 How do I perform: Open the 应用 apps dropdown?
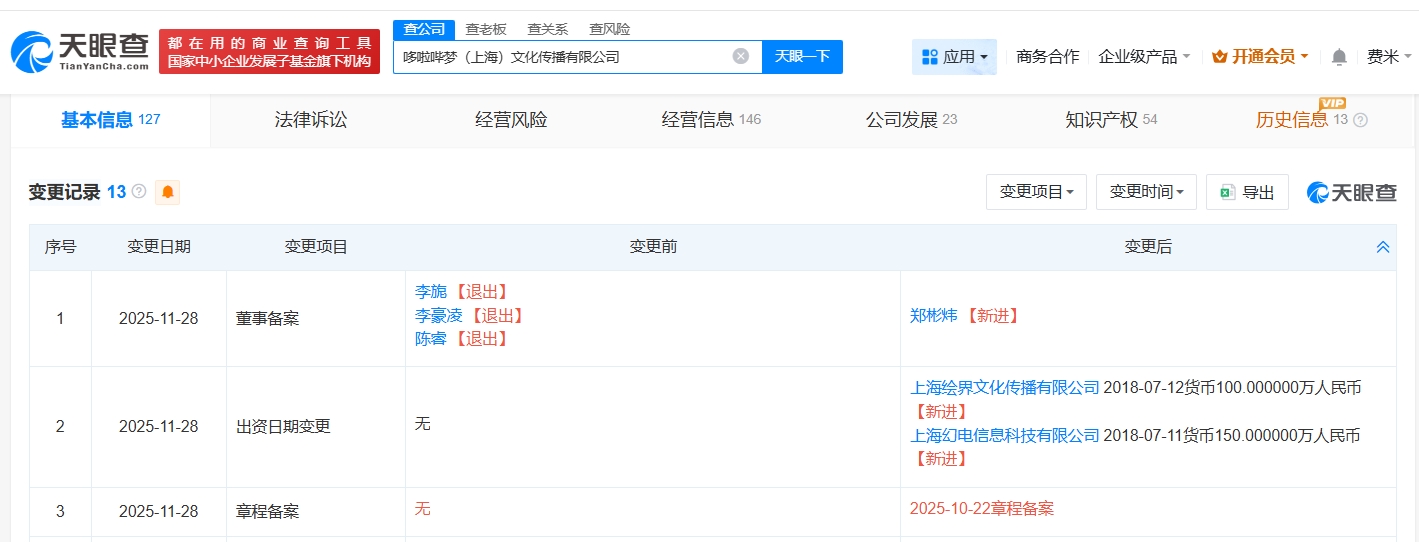point(954,57)
